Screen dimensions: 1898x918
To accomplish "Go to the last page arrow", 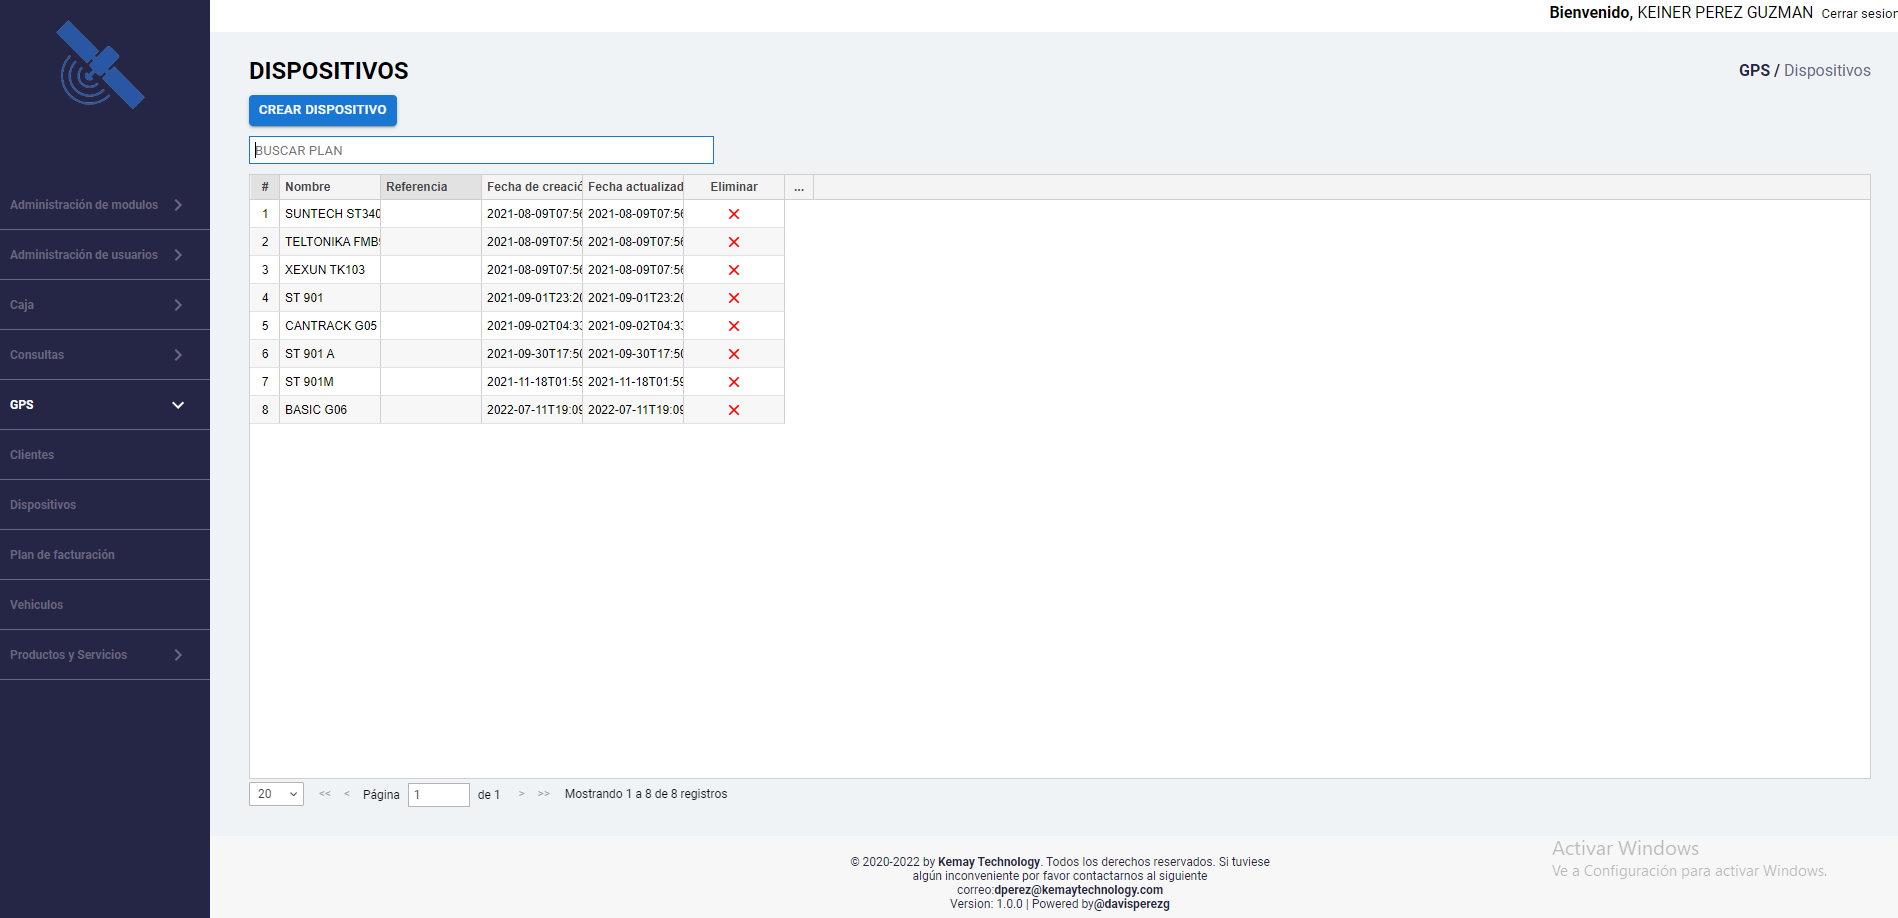I will pos(544,794).
